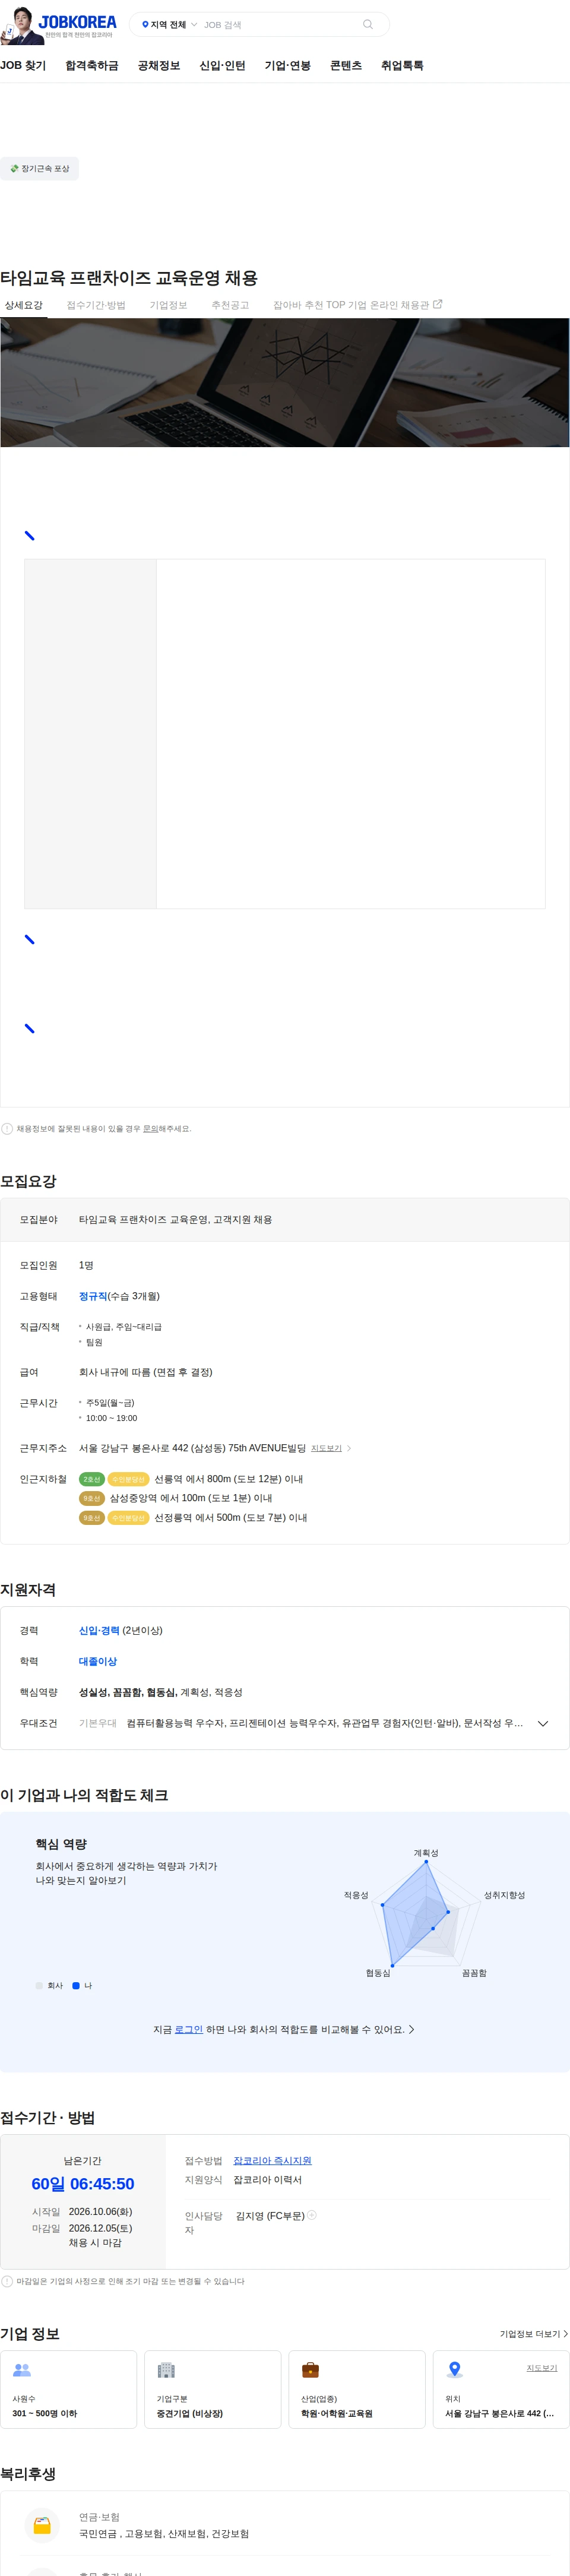
Task: Click the laptop banner image
Action: 285,382
